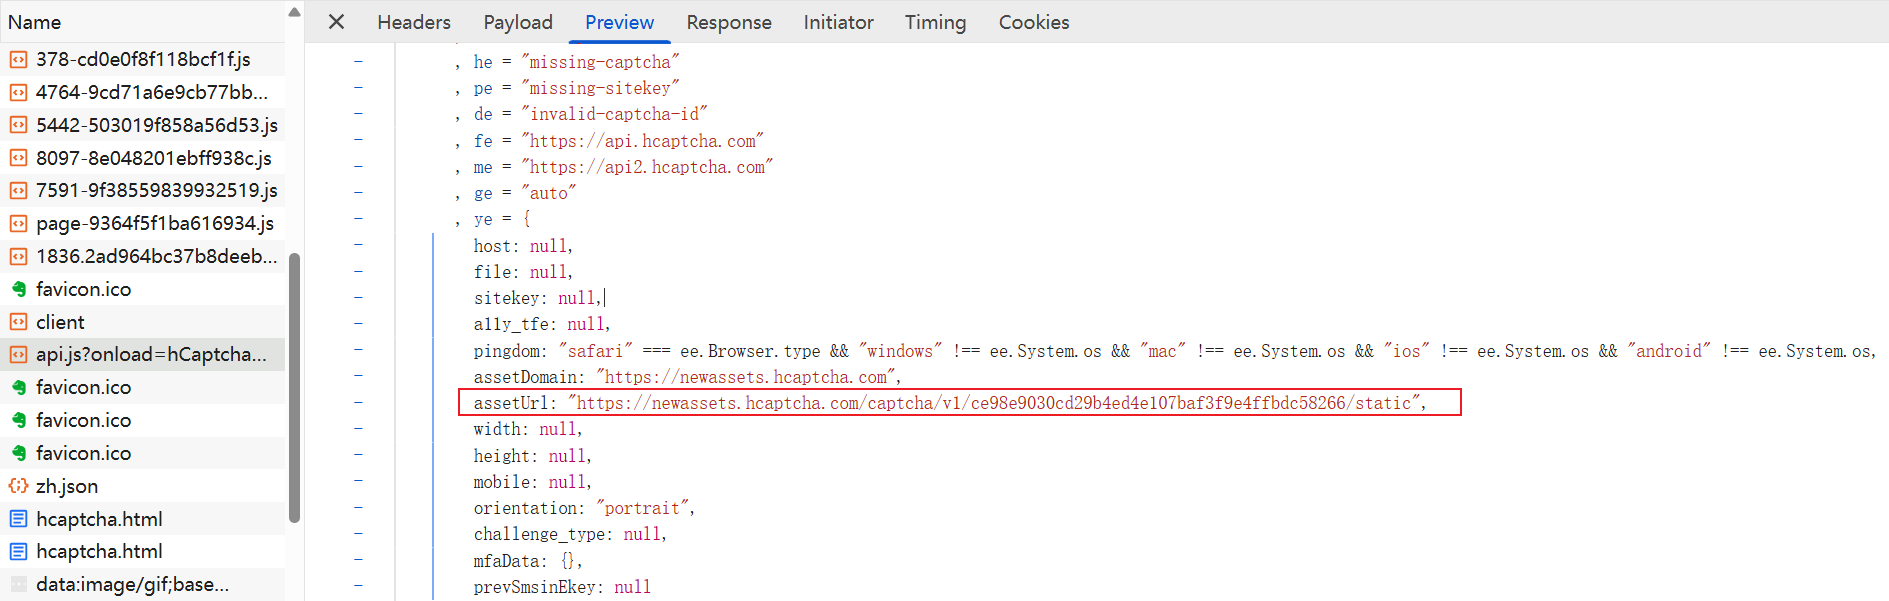View the Timing tab
Image resolution: width=1889 pixels, height=601 pixels.
coord(935,22)
